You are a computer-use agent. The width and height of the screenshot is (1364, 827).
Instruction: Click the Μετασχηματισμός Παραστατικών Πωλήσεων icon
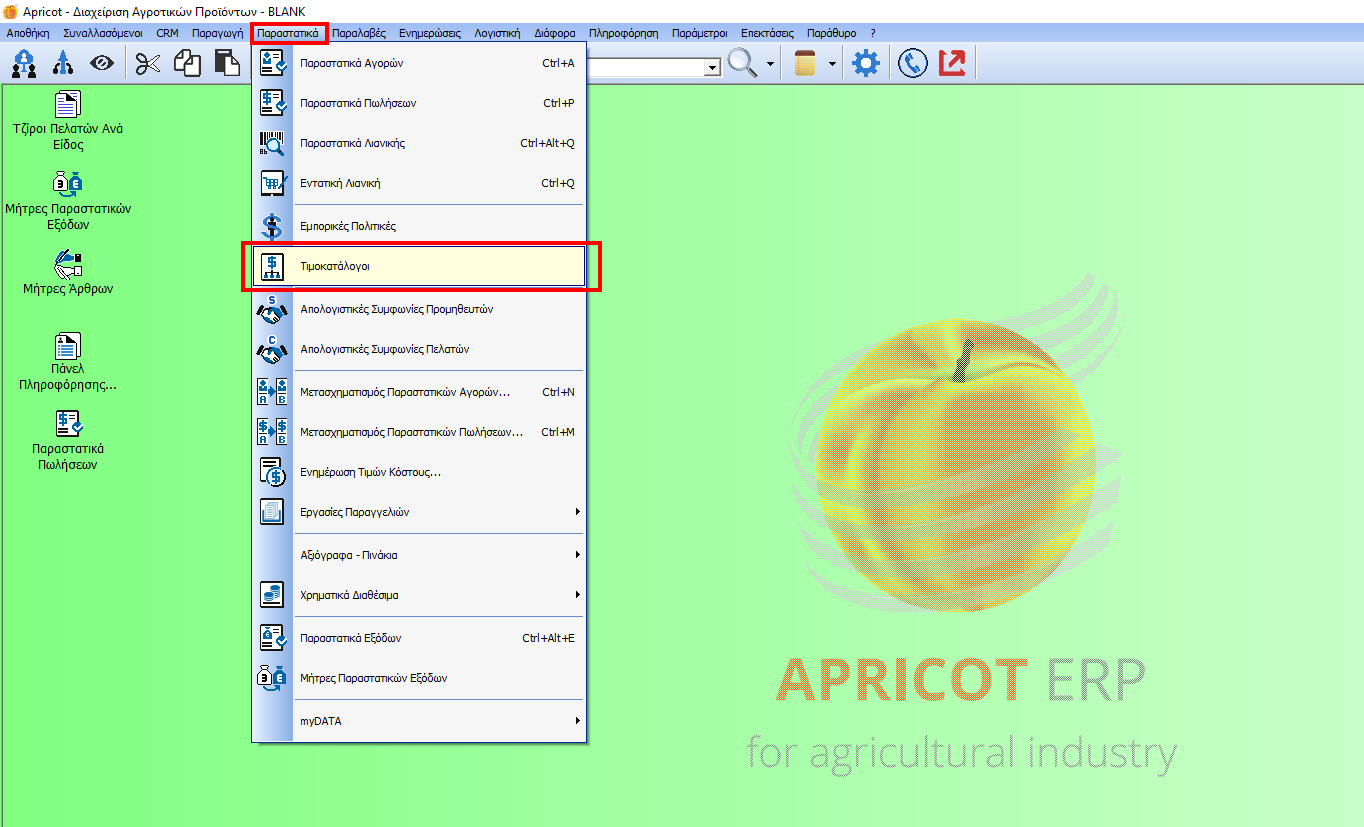272,432
